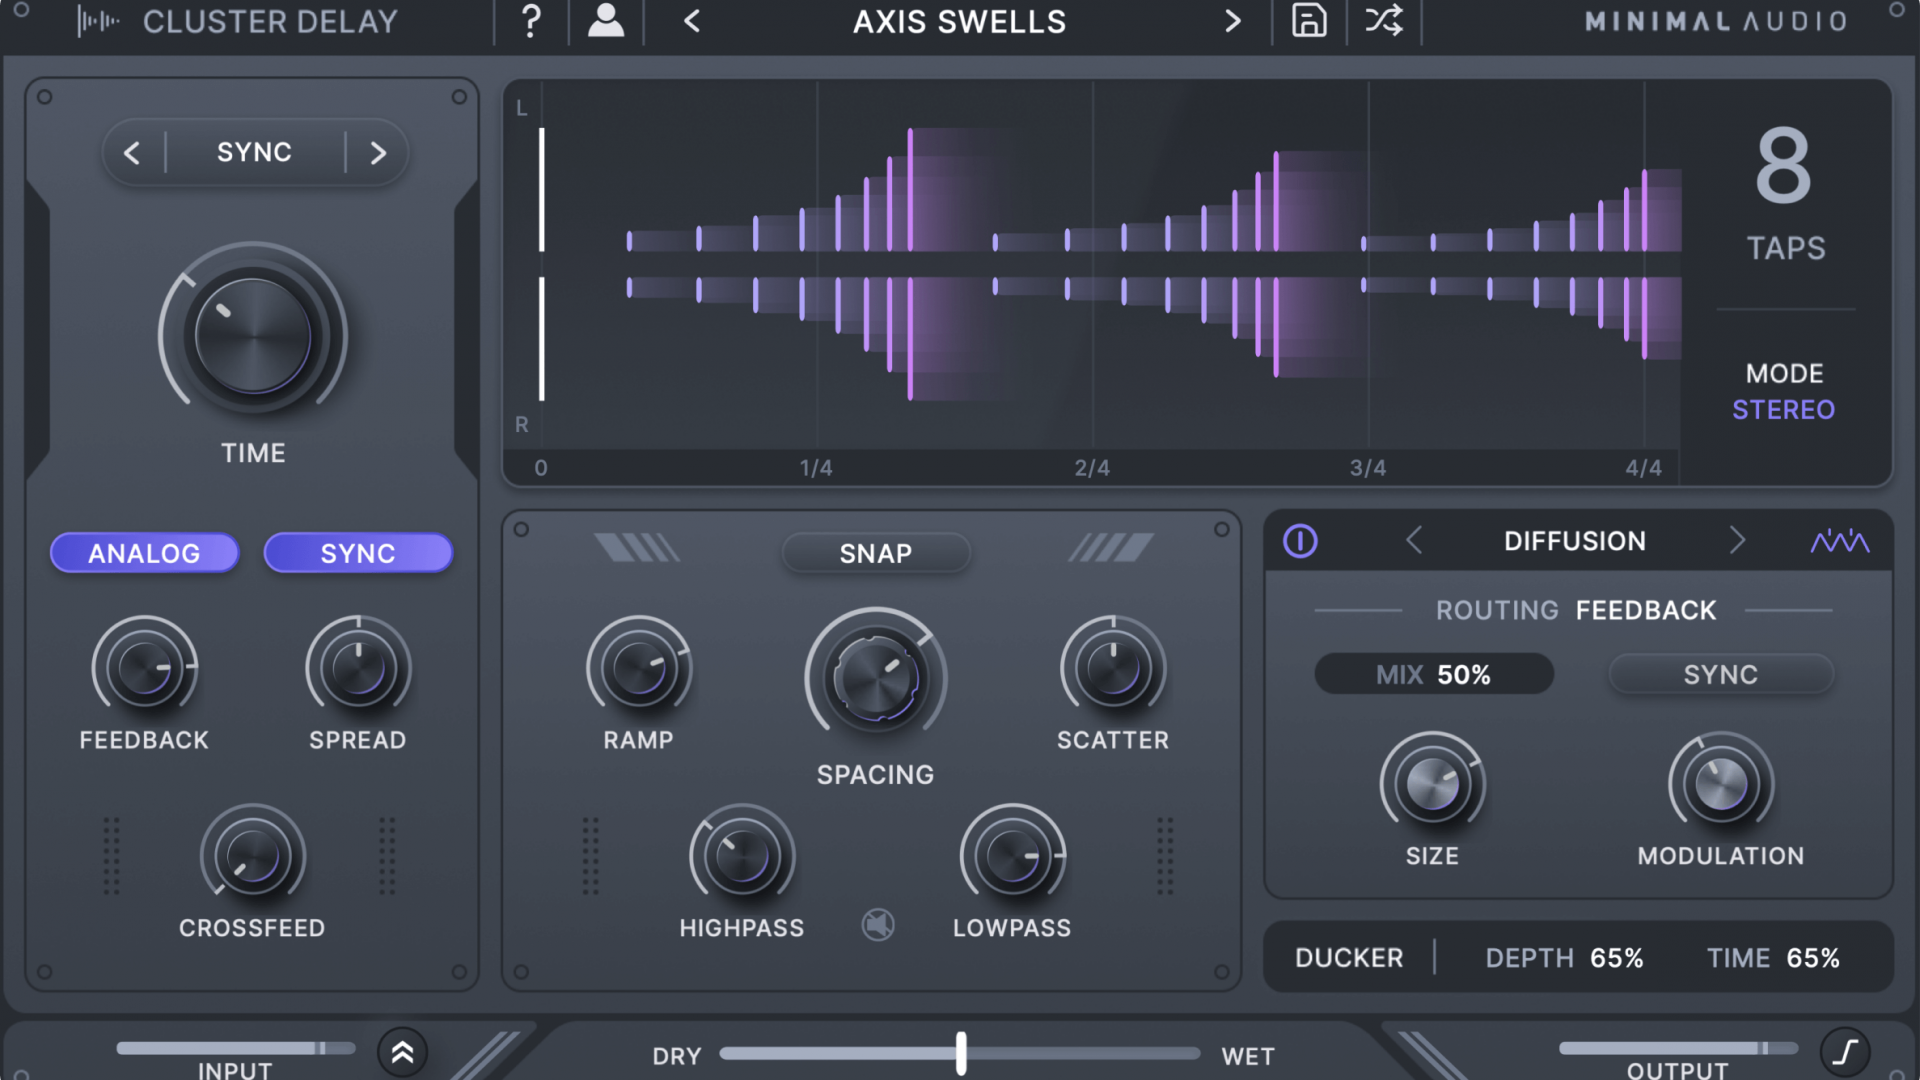This screenshot has width=1920, height=1080.
Task: Click the user account icon
Action: point(605,21)
